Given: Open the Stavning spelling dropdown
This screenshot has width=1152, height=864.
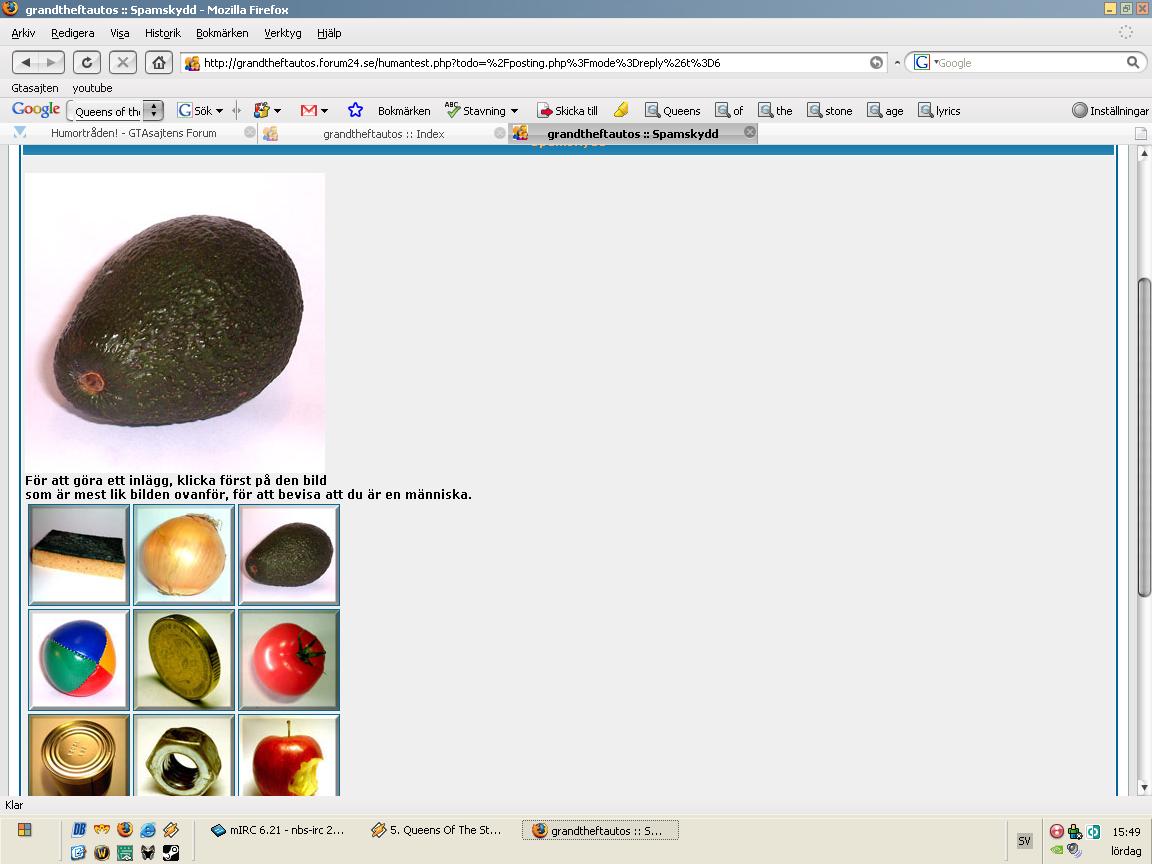Looking at the screenshot, I should pyautogui.click(x=514, y=111).
